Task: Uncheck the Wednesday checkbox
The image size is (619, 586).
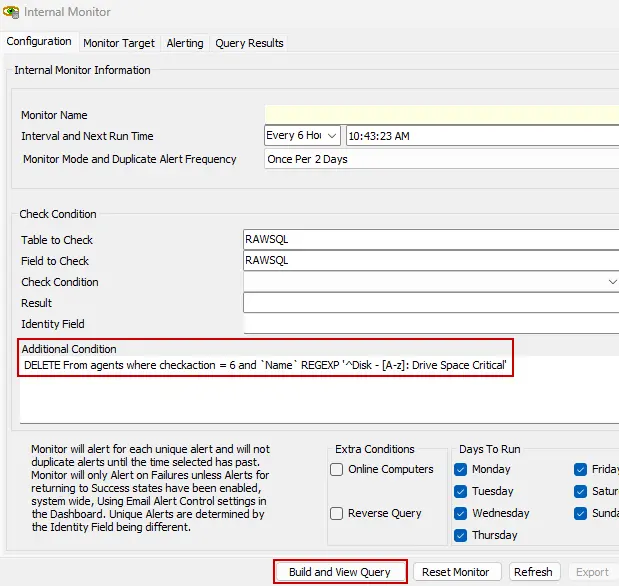Action: tap(460, 513)
